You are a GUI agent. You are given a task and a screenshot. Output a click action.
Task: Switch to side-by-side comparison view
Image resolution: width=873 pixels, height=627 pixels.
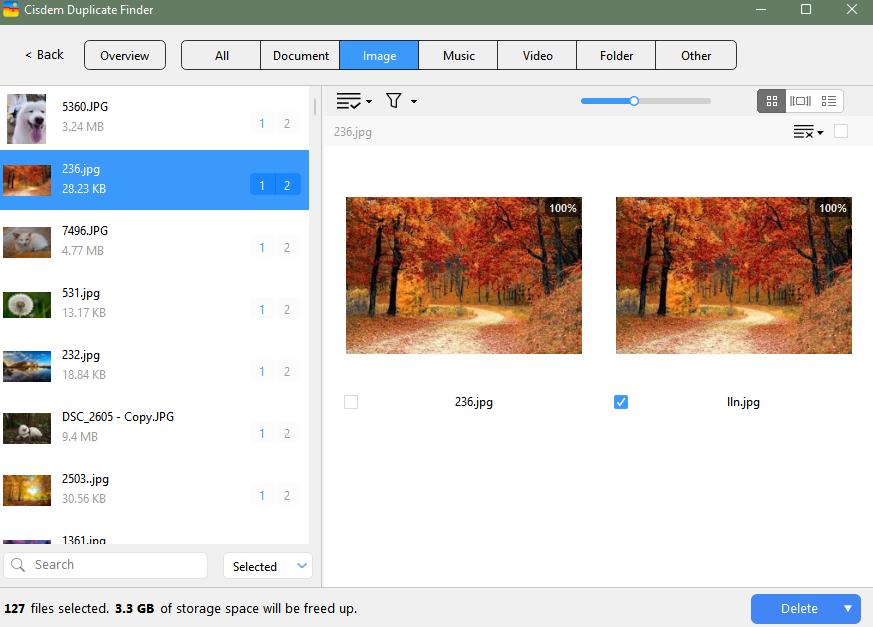(x=800, y=100)
